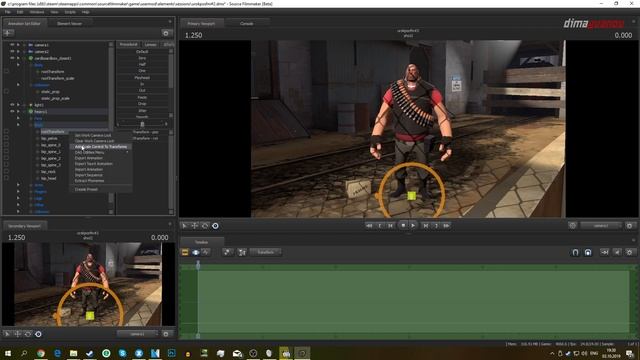
Task: Expand the Legs group
Action: click(x=18, y=198)
